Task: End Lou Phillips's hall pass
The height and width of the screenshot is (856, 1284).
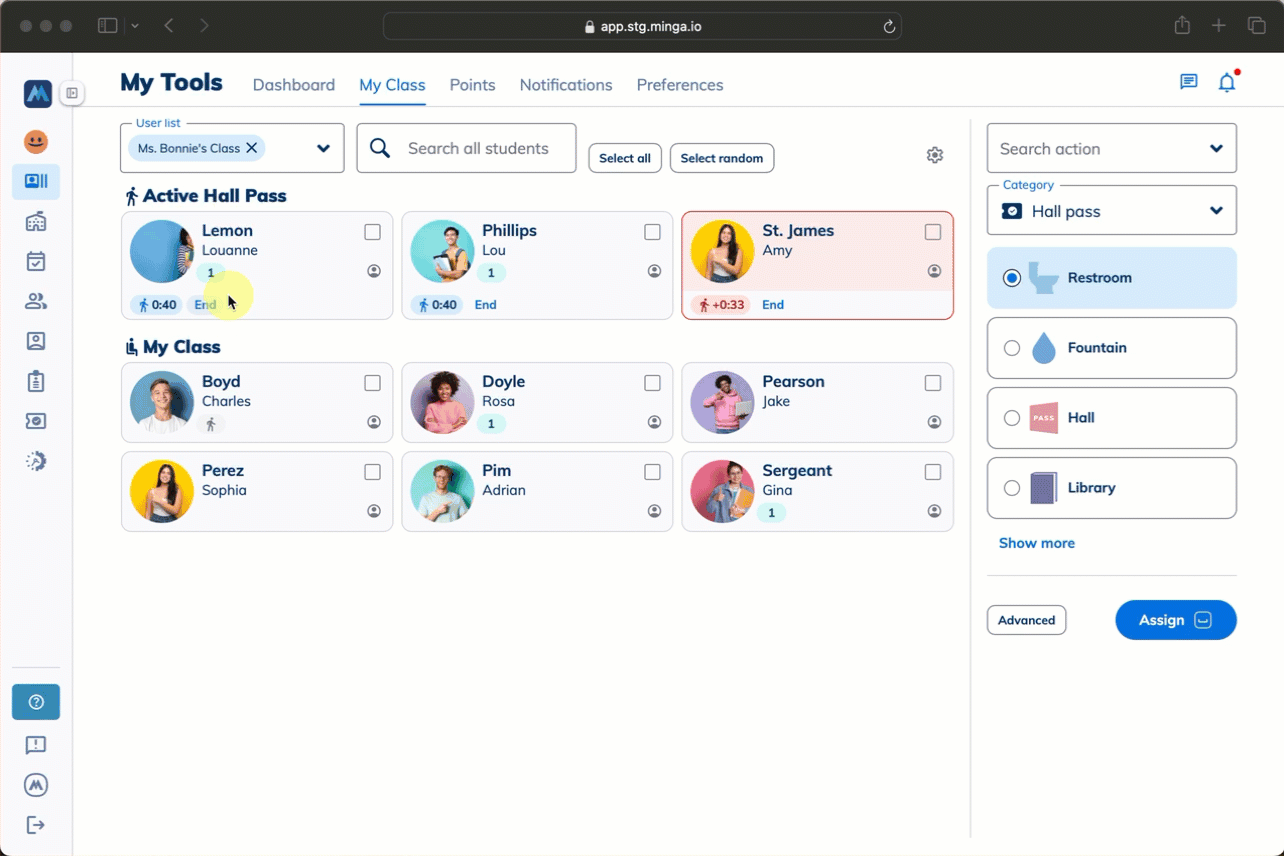Action: 485,305
